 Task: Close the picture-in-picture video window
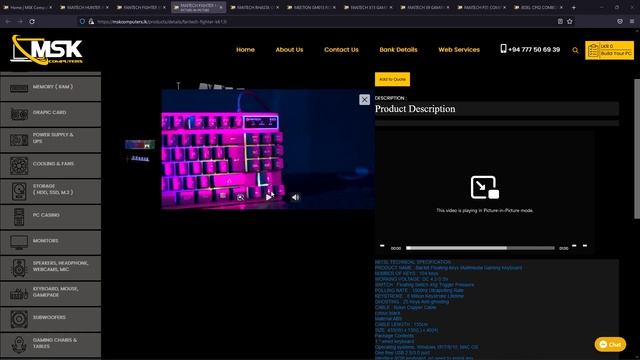[364, 100]
